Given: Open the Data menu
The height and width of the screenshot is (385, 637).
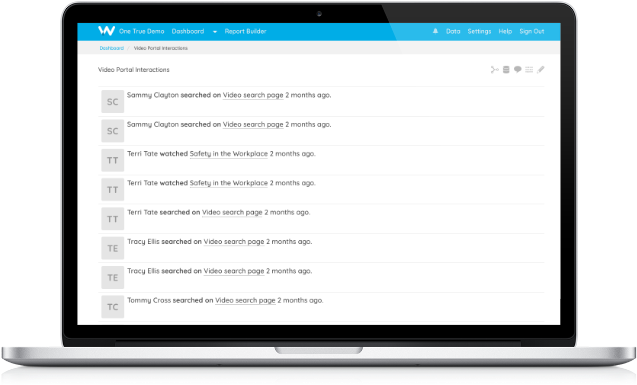Looking at the screenshot, I should (x=453, y=31).
